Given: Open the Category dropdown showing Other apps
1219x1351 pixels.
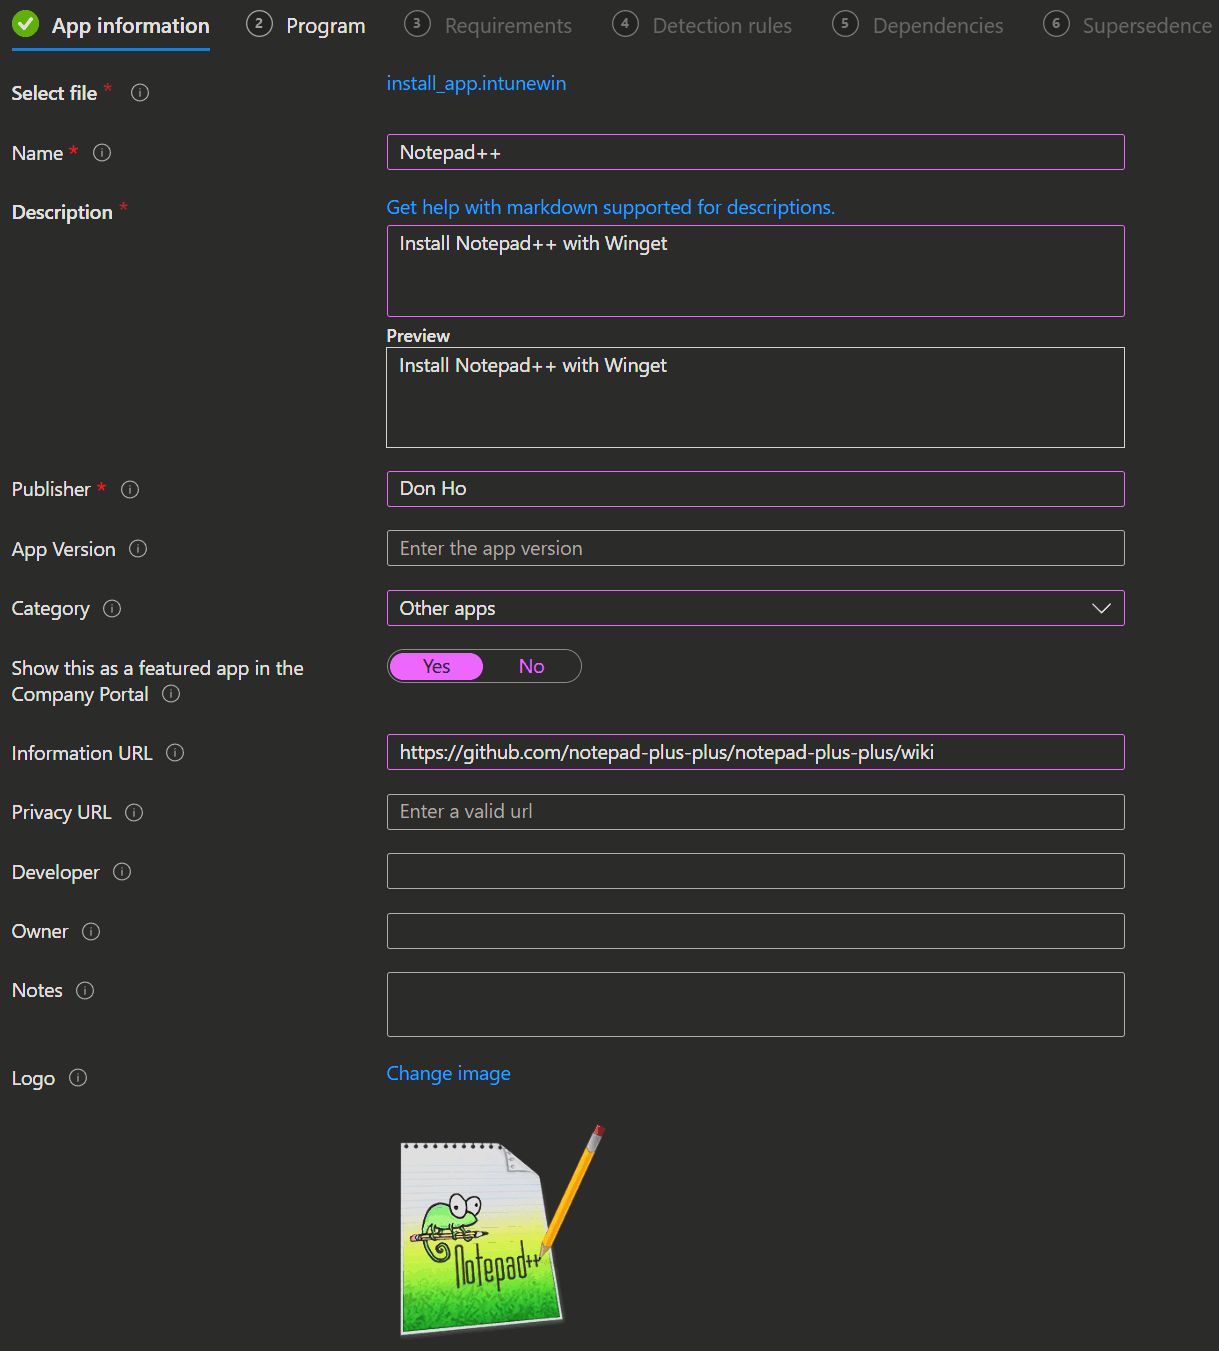Looking at the screenshot, I should pos(755,608).
